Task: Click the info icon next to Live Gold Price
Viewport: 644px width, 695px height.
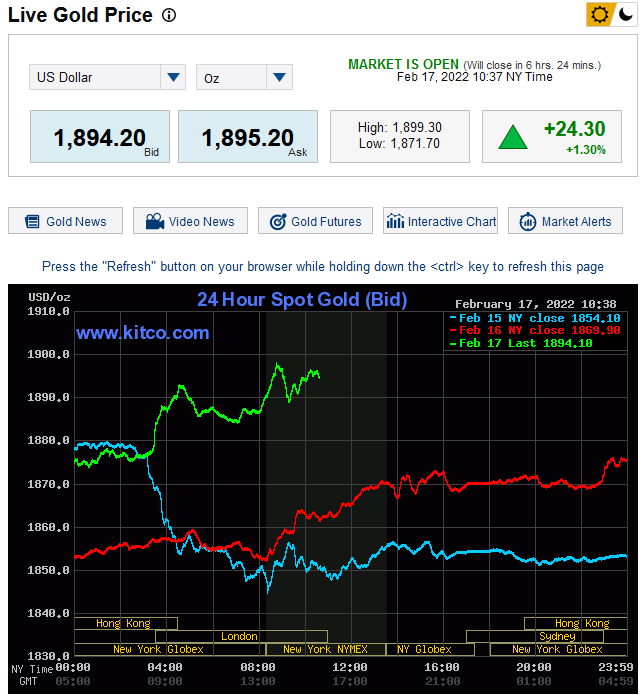Action: click(x=169, y=16)
